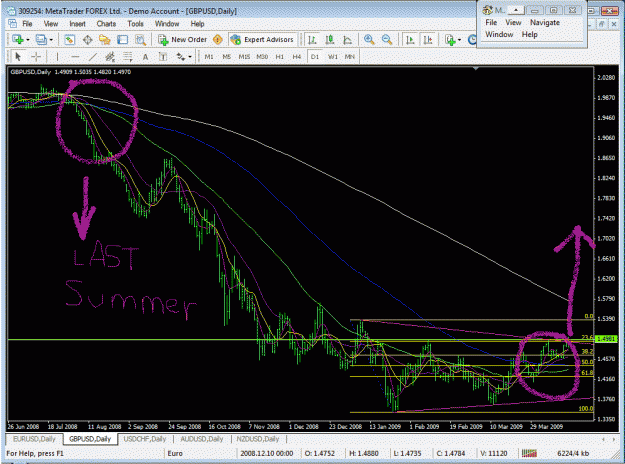Click the Periods clock icon
Image resolution: width=625 pixels, height=464 pixels.
coord(472,39)
